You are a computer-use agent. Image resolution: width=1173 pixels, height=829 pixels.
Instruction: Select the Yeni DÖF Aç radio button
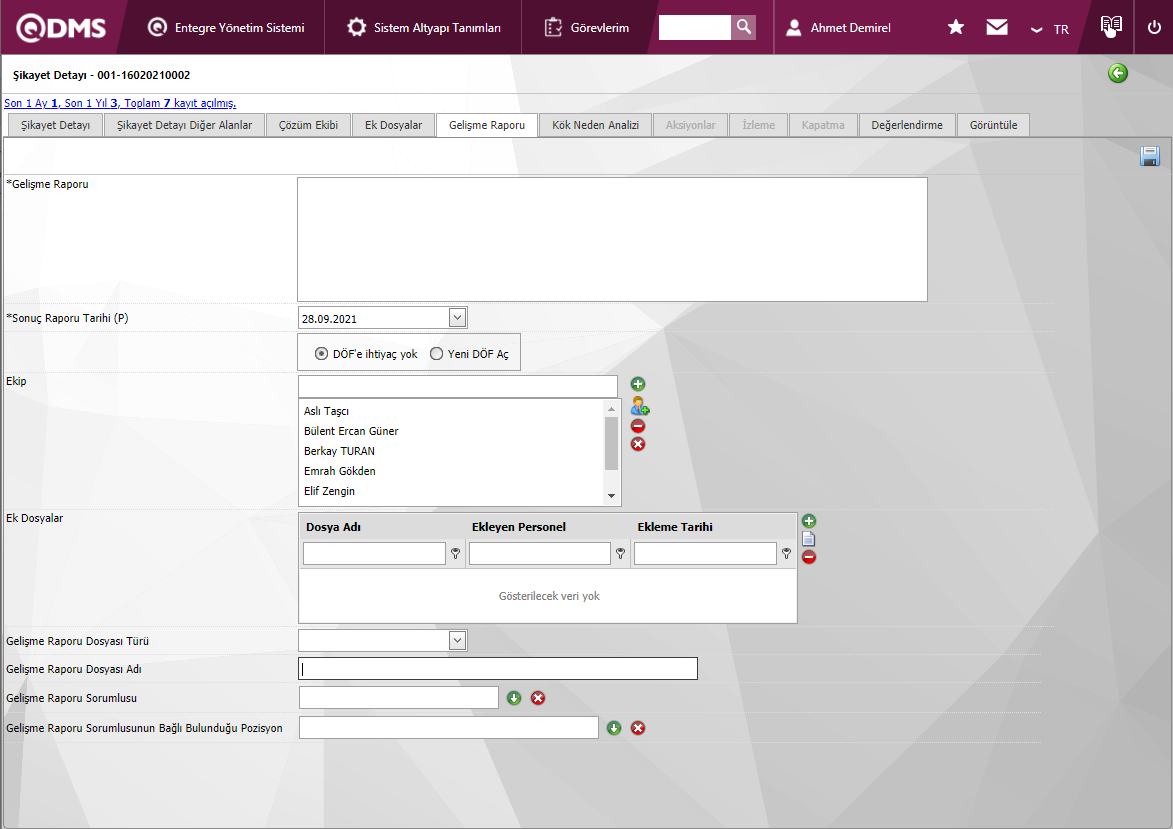tap(436, 353)
